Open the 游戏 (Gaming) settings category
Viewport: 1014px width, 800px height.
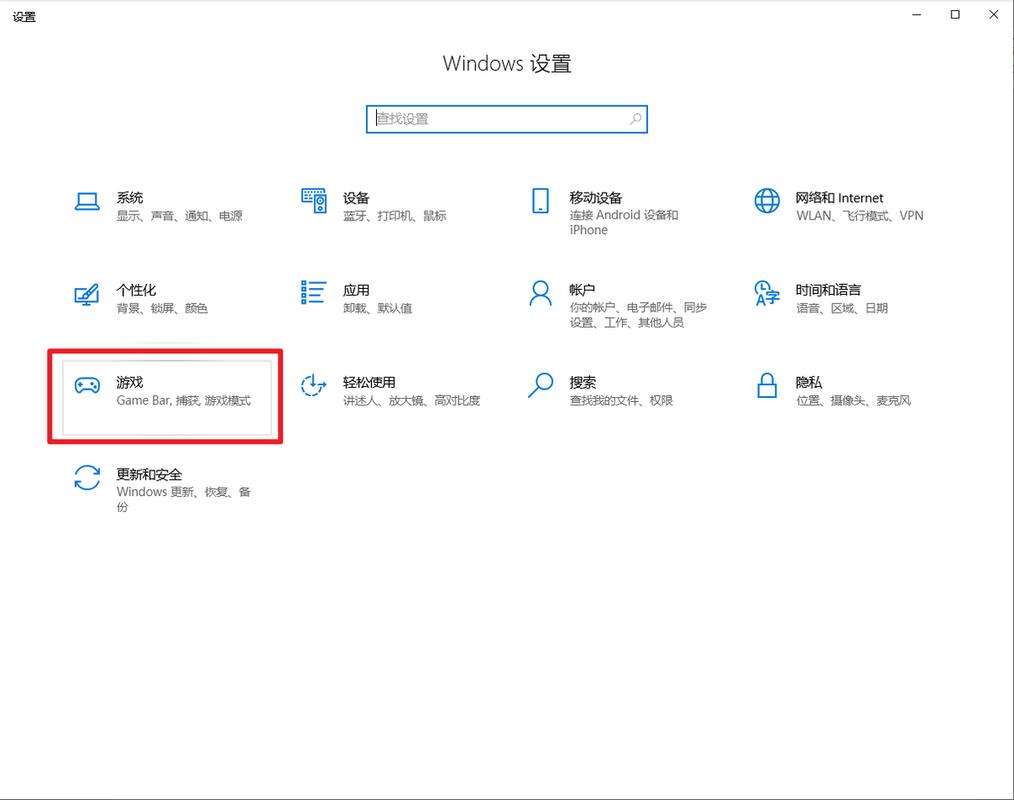[x=165, y=395]
